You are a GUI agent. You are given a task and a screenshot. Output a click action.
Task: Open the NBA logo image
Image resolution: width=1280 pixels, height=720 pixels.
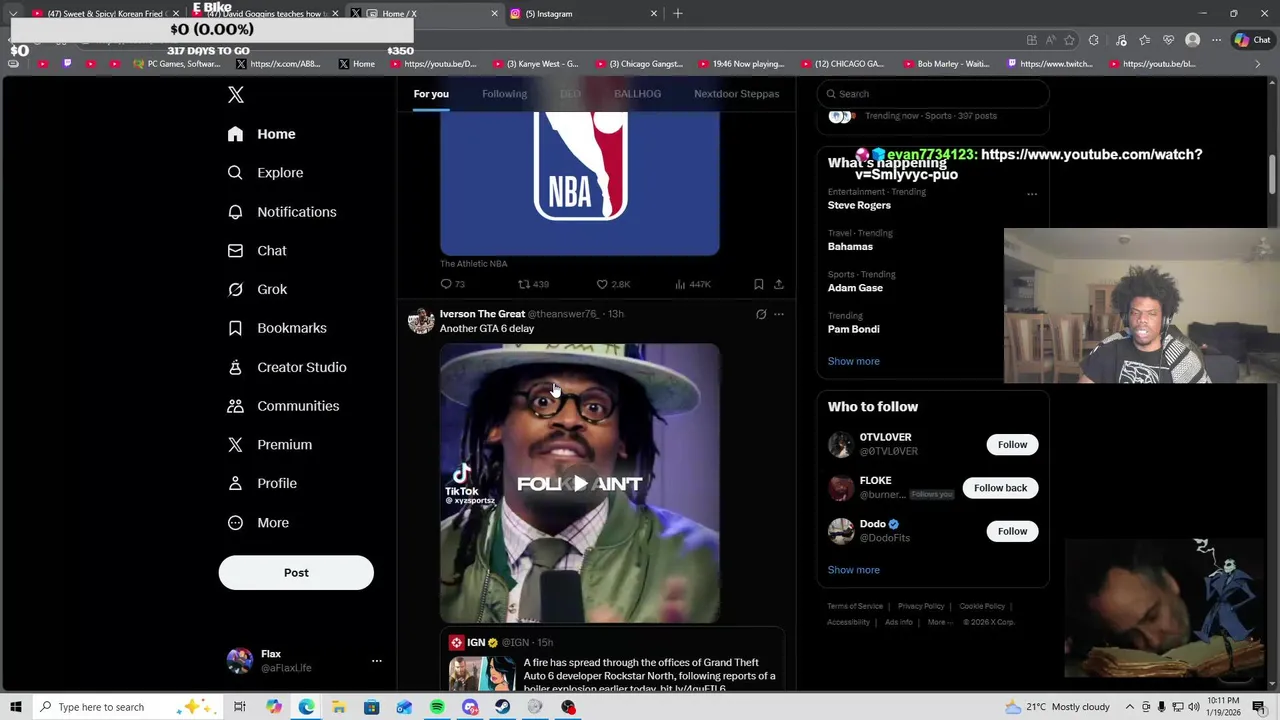pyautogui.click(x=580, y=183)
